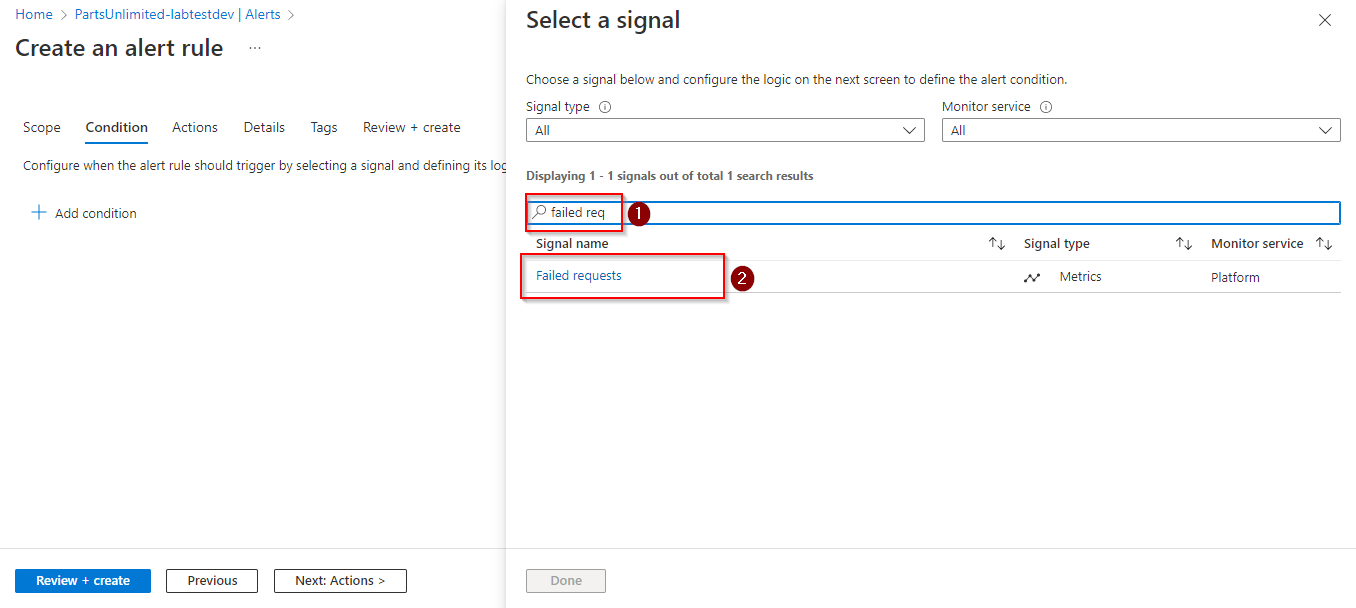Select the Failed requests signal
This screenshot has height=608, width=1356.
click(x=579, y=276)
